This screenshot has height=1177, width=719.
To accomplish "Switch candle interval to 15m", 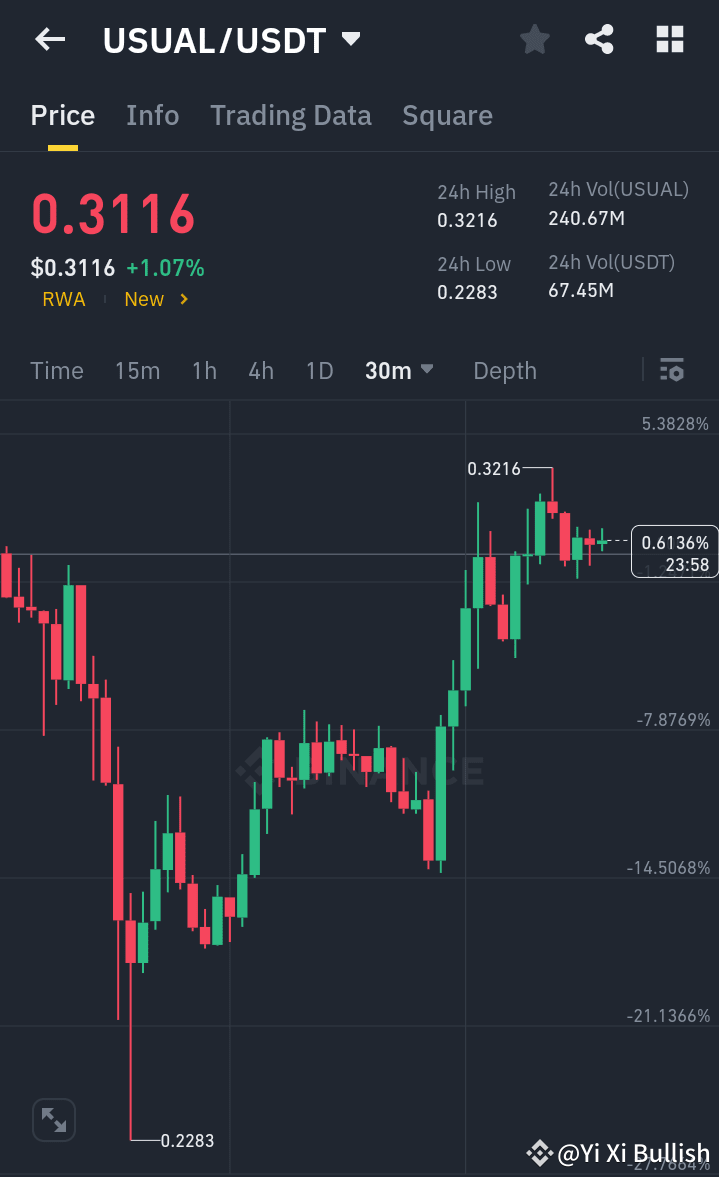I will pos(137,370).
